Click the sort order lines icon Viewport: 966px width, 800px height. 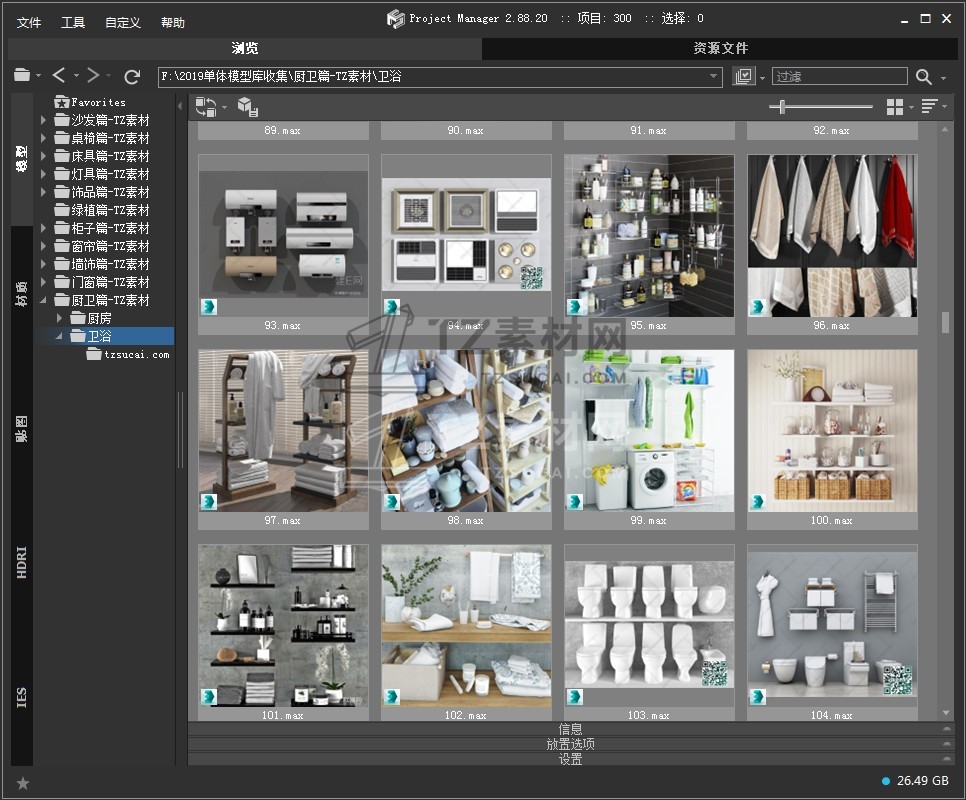[x=929, y=107]
